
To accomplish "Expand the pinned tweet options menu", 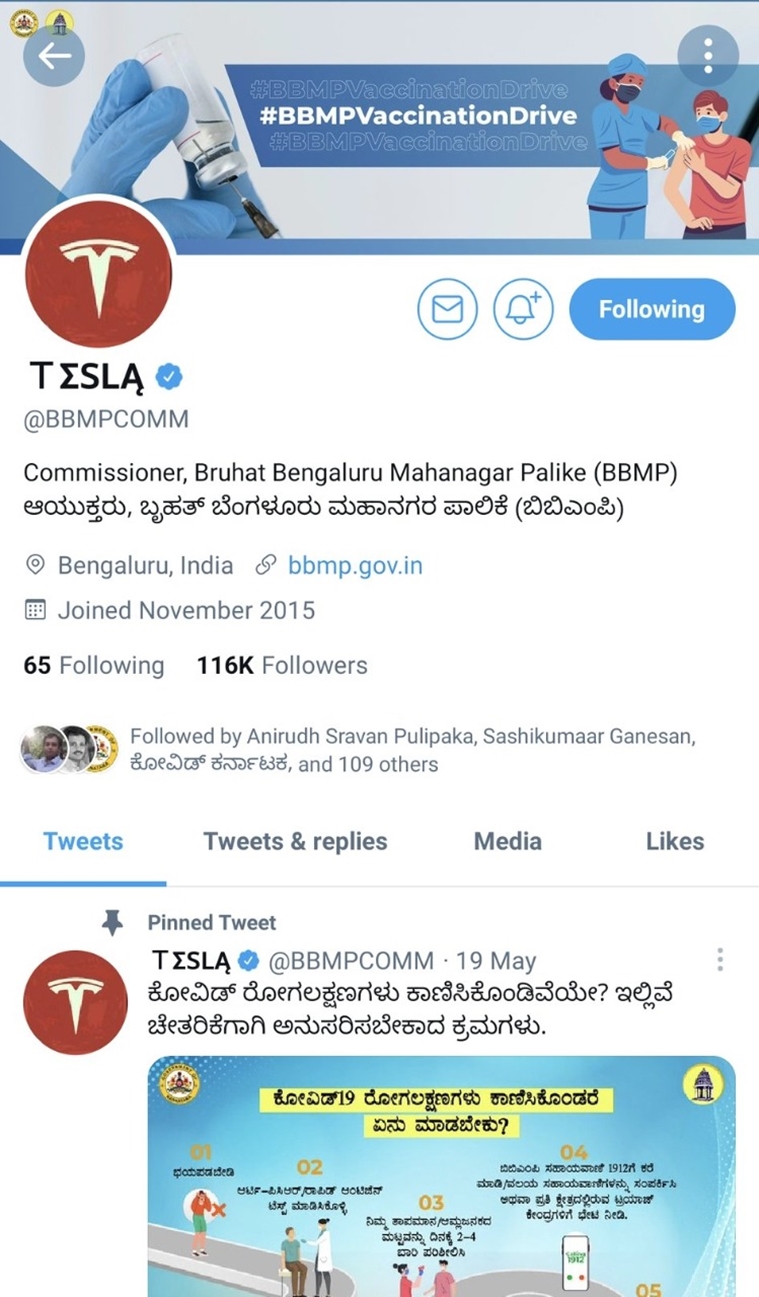I will click(720, 961).
